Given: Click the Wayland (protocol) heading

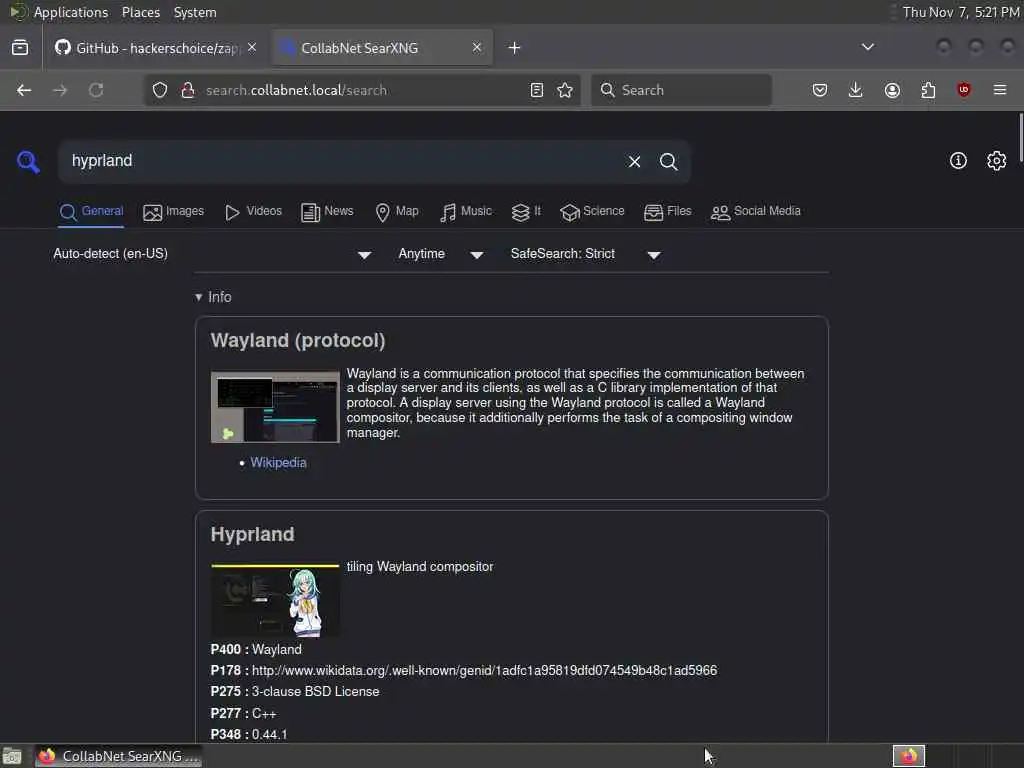Looking at the screenshot, I should pos(298,341).
